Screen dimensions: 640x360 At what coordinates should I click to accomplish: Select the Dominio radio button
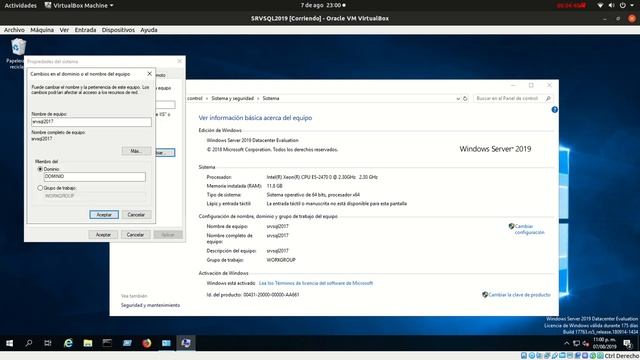(40, 169)
